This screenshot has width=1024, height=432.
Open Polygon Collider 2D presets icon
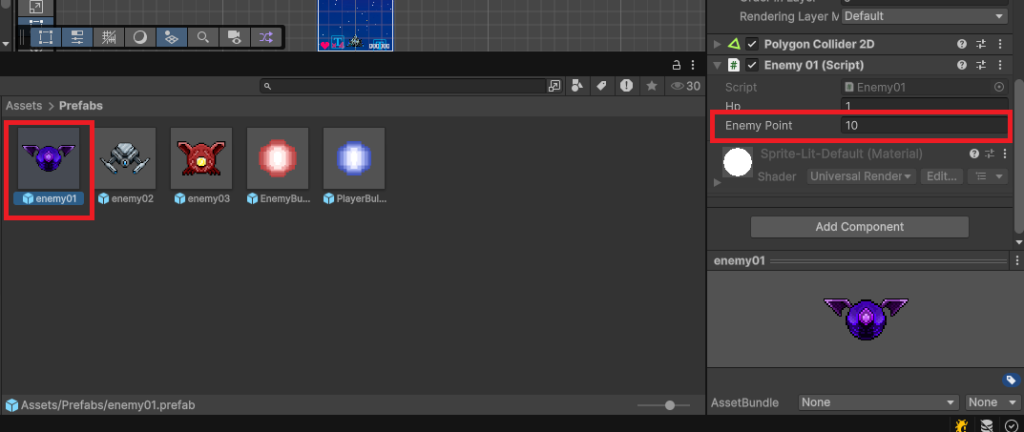[x=981, y=44]
